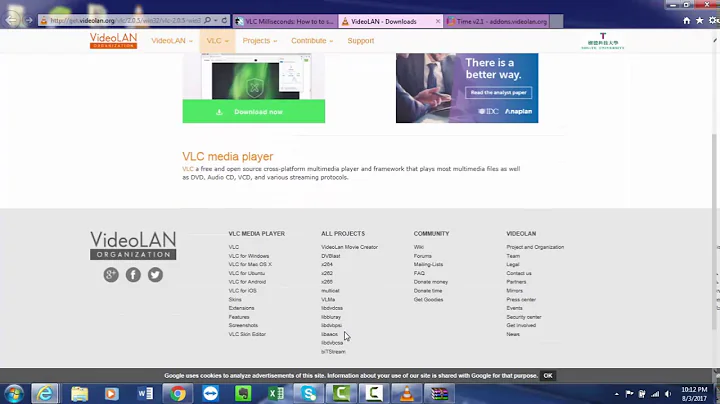Viewport: 720px width, 404px height.
Task: Open VLC for iOS footer link
Action: (242, 291)
